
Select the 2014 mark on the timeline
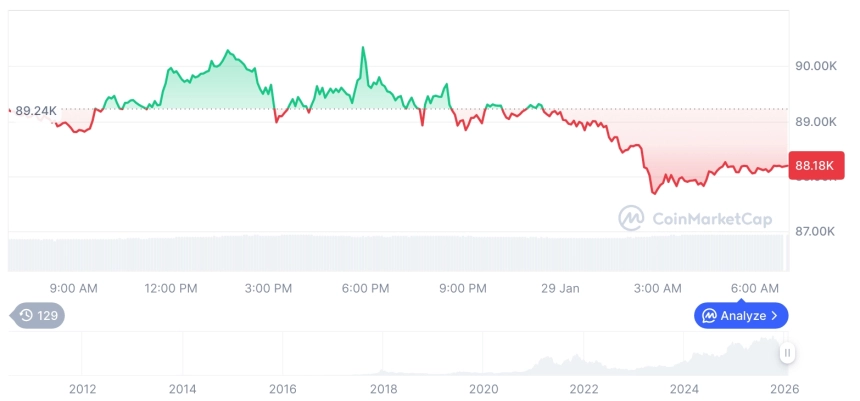[x=182, y=389]
